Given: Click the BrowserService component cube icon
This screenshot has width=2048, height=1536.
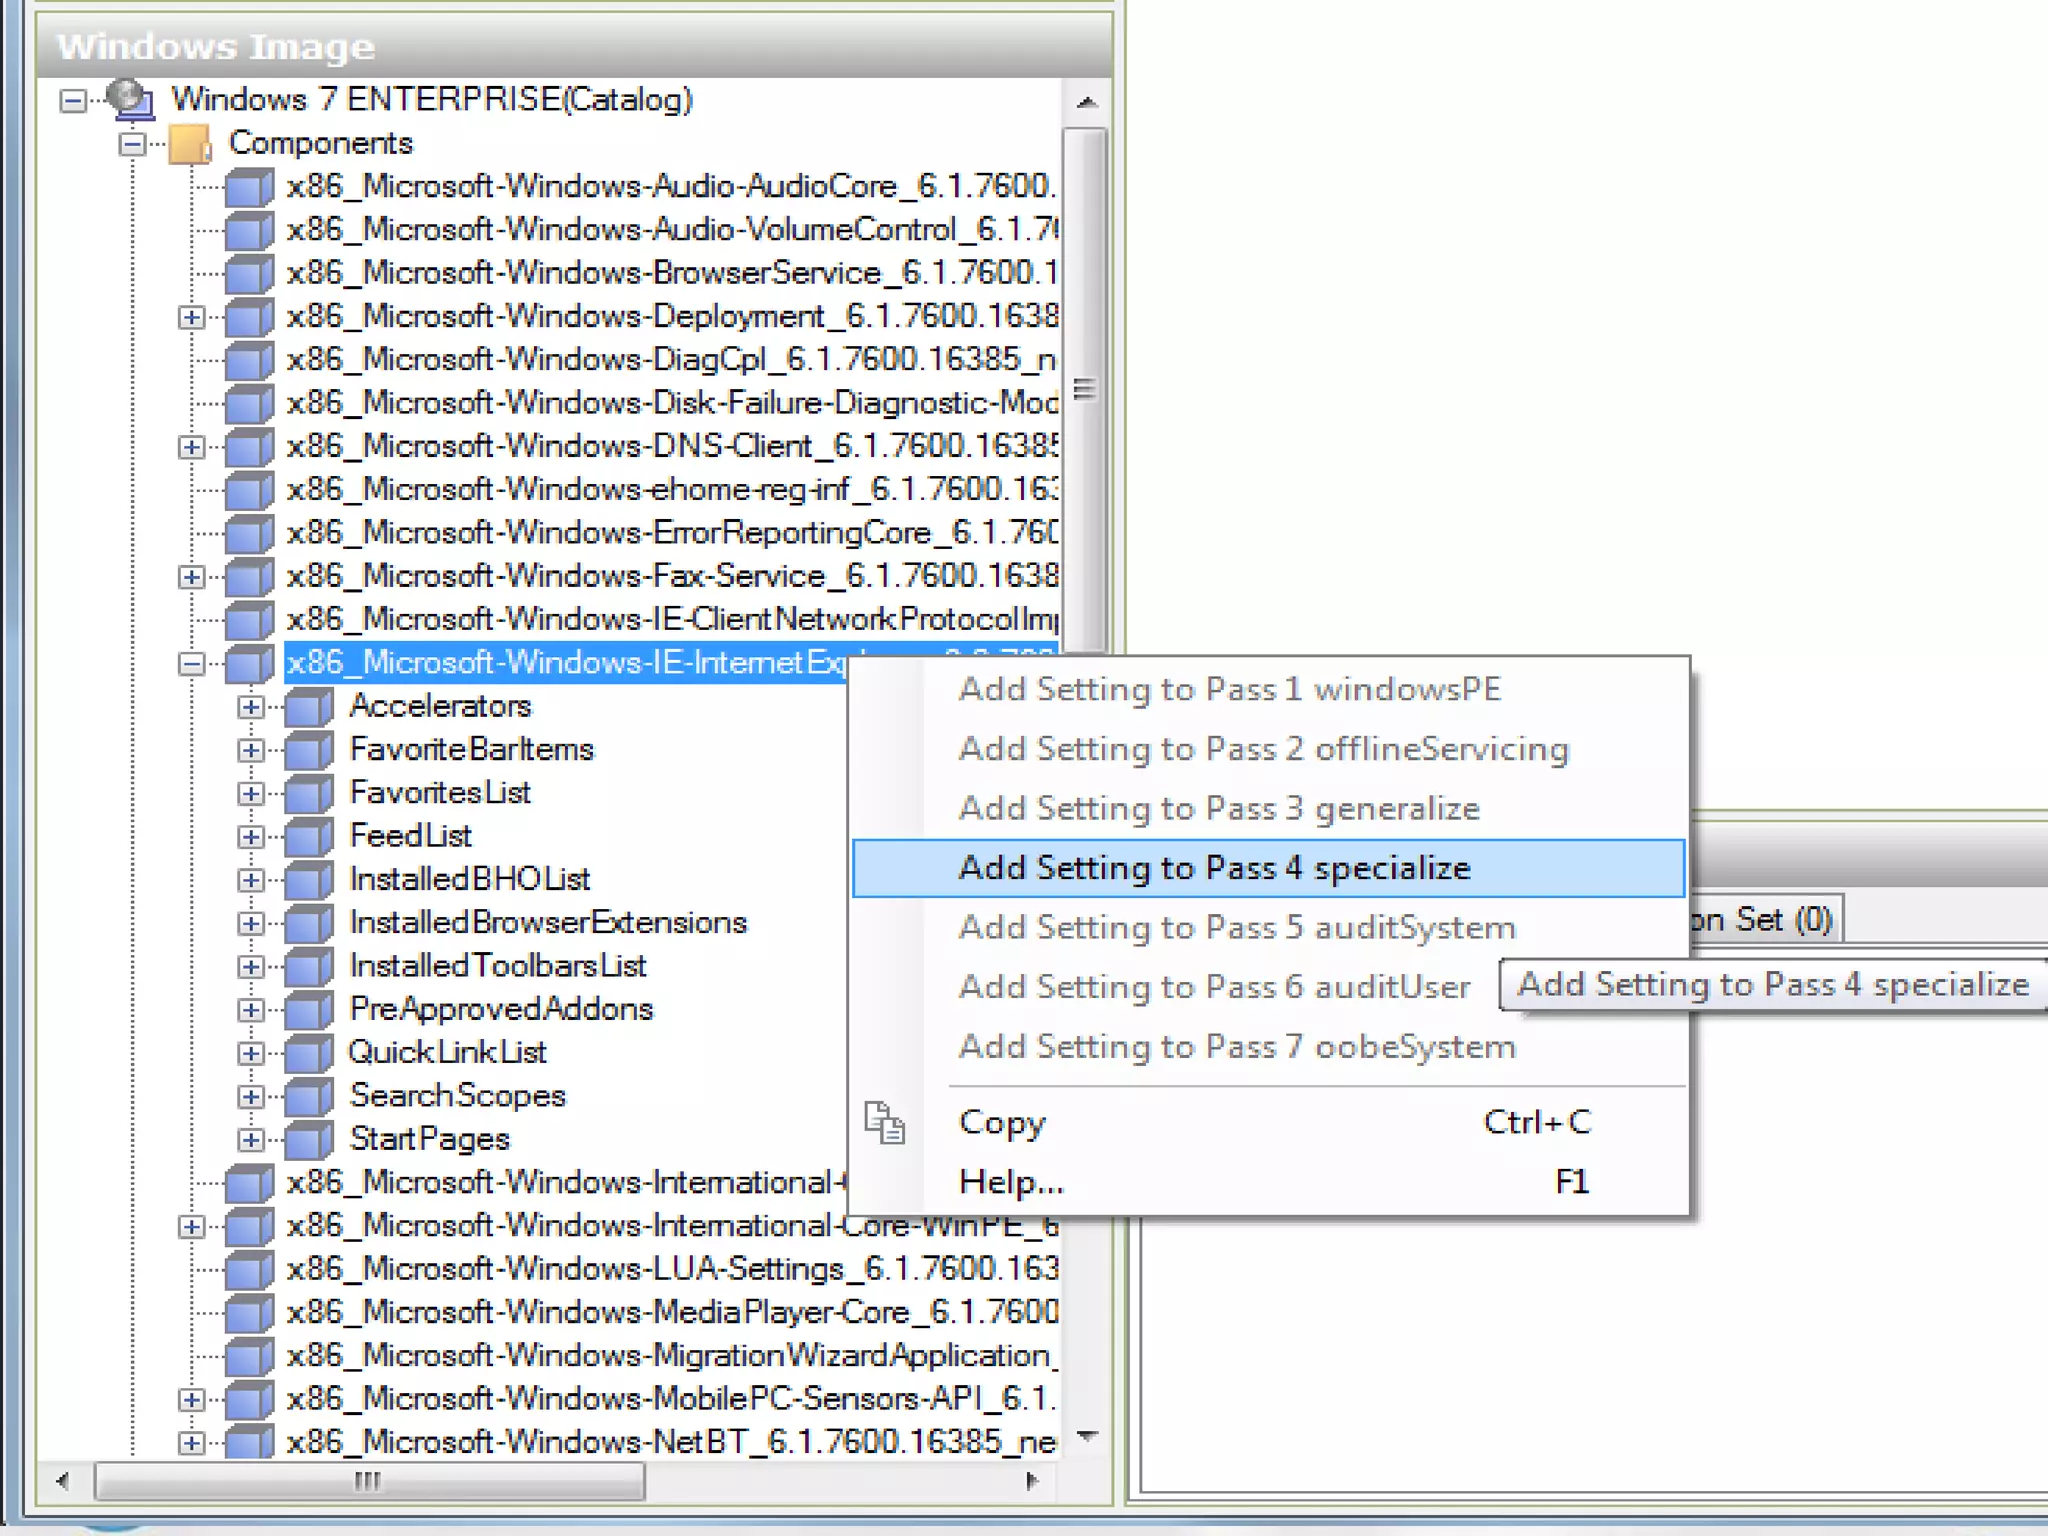Looking at the screenshot, I should 249,273.
